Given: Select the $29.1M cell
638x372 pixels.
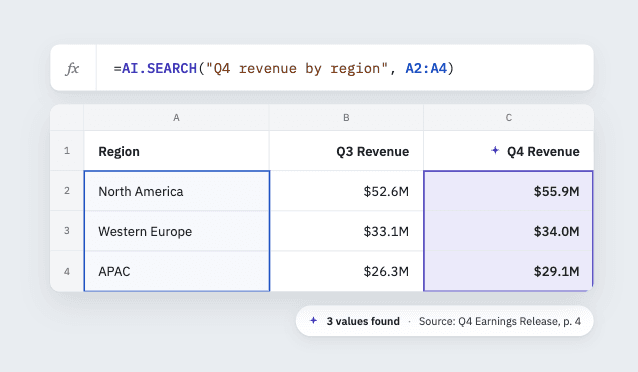Looking at the screenshot, I should 509,271.
